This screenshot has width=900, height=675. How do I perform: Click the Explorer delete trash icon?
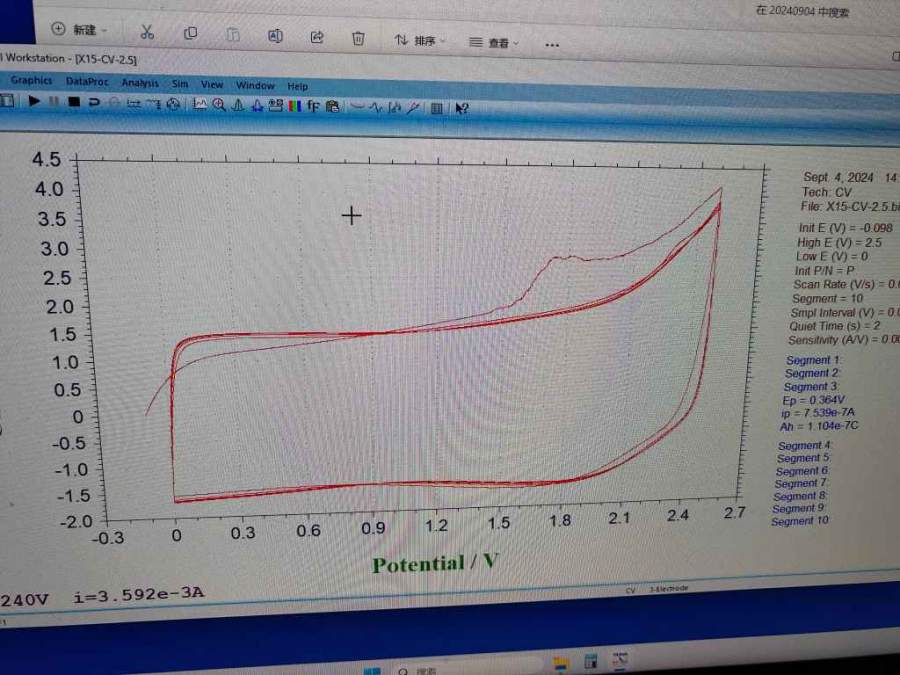(x=358, y=38)
